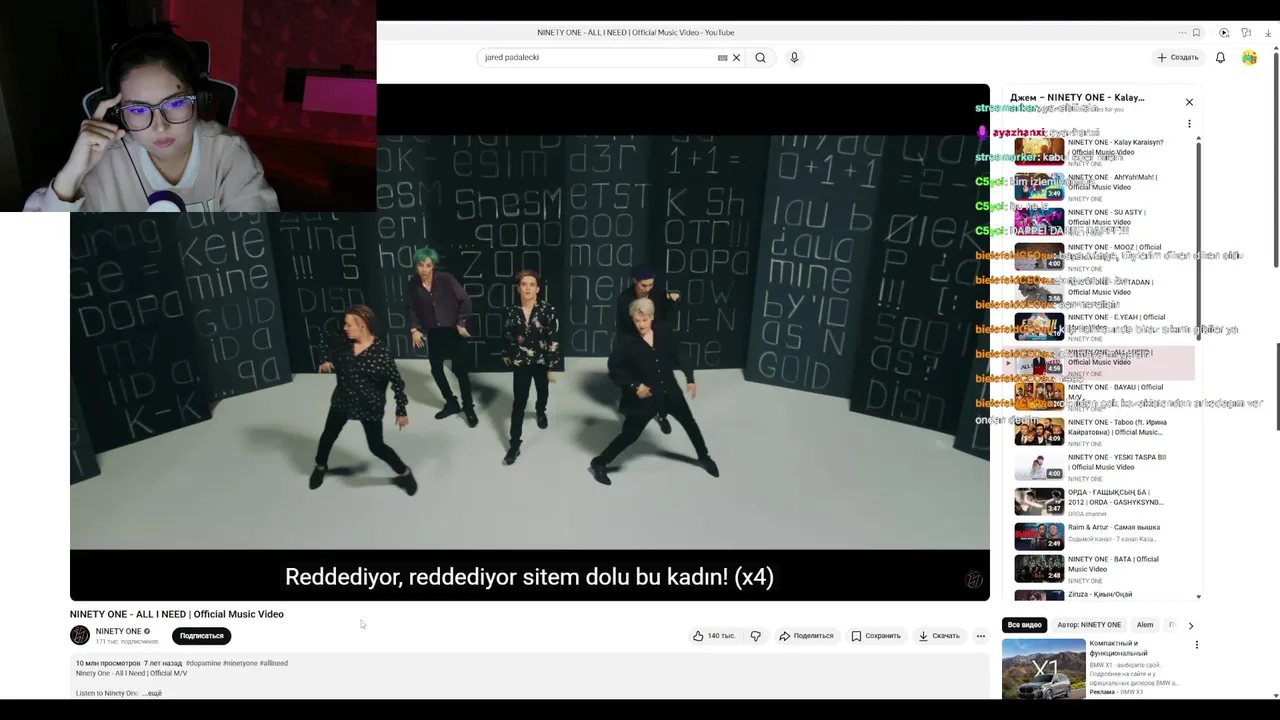
Task: Show more filter chips with right arrow
Action: [x=1190, y=625]
